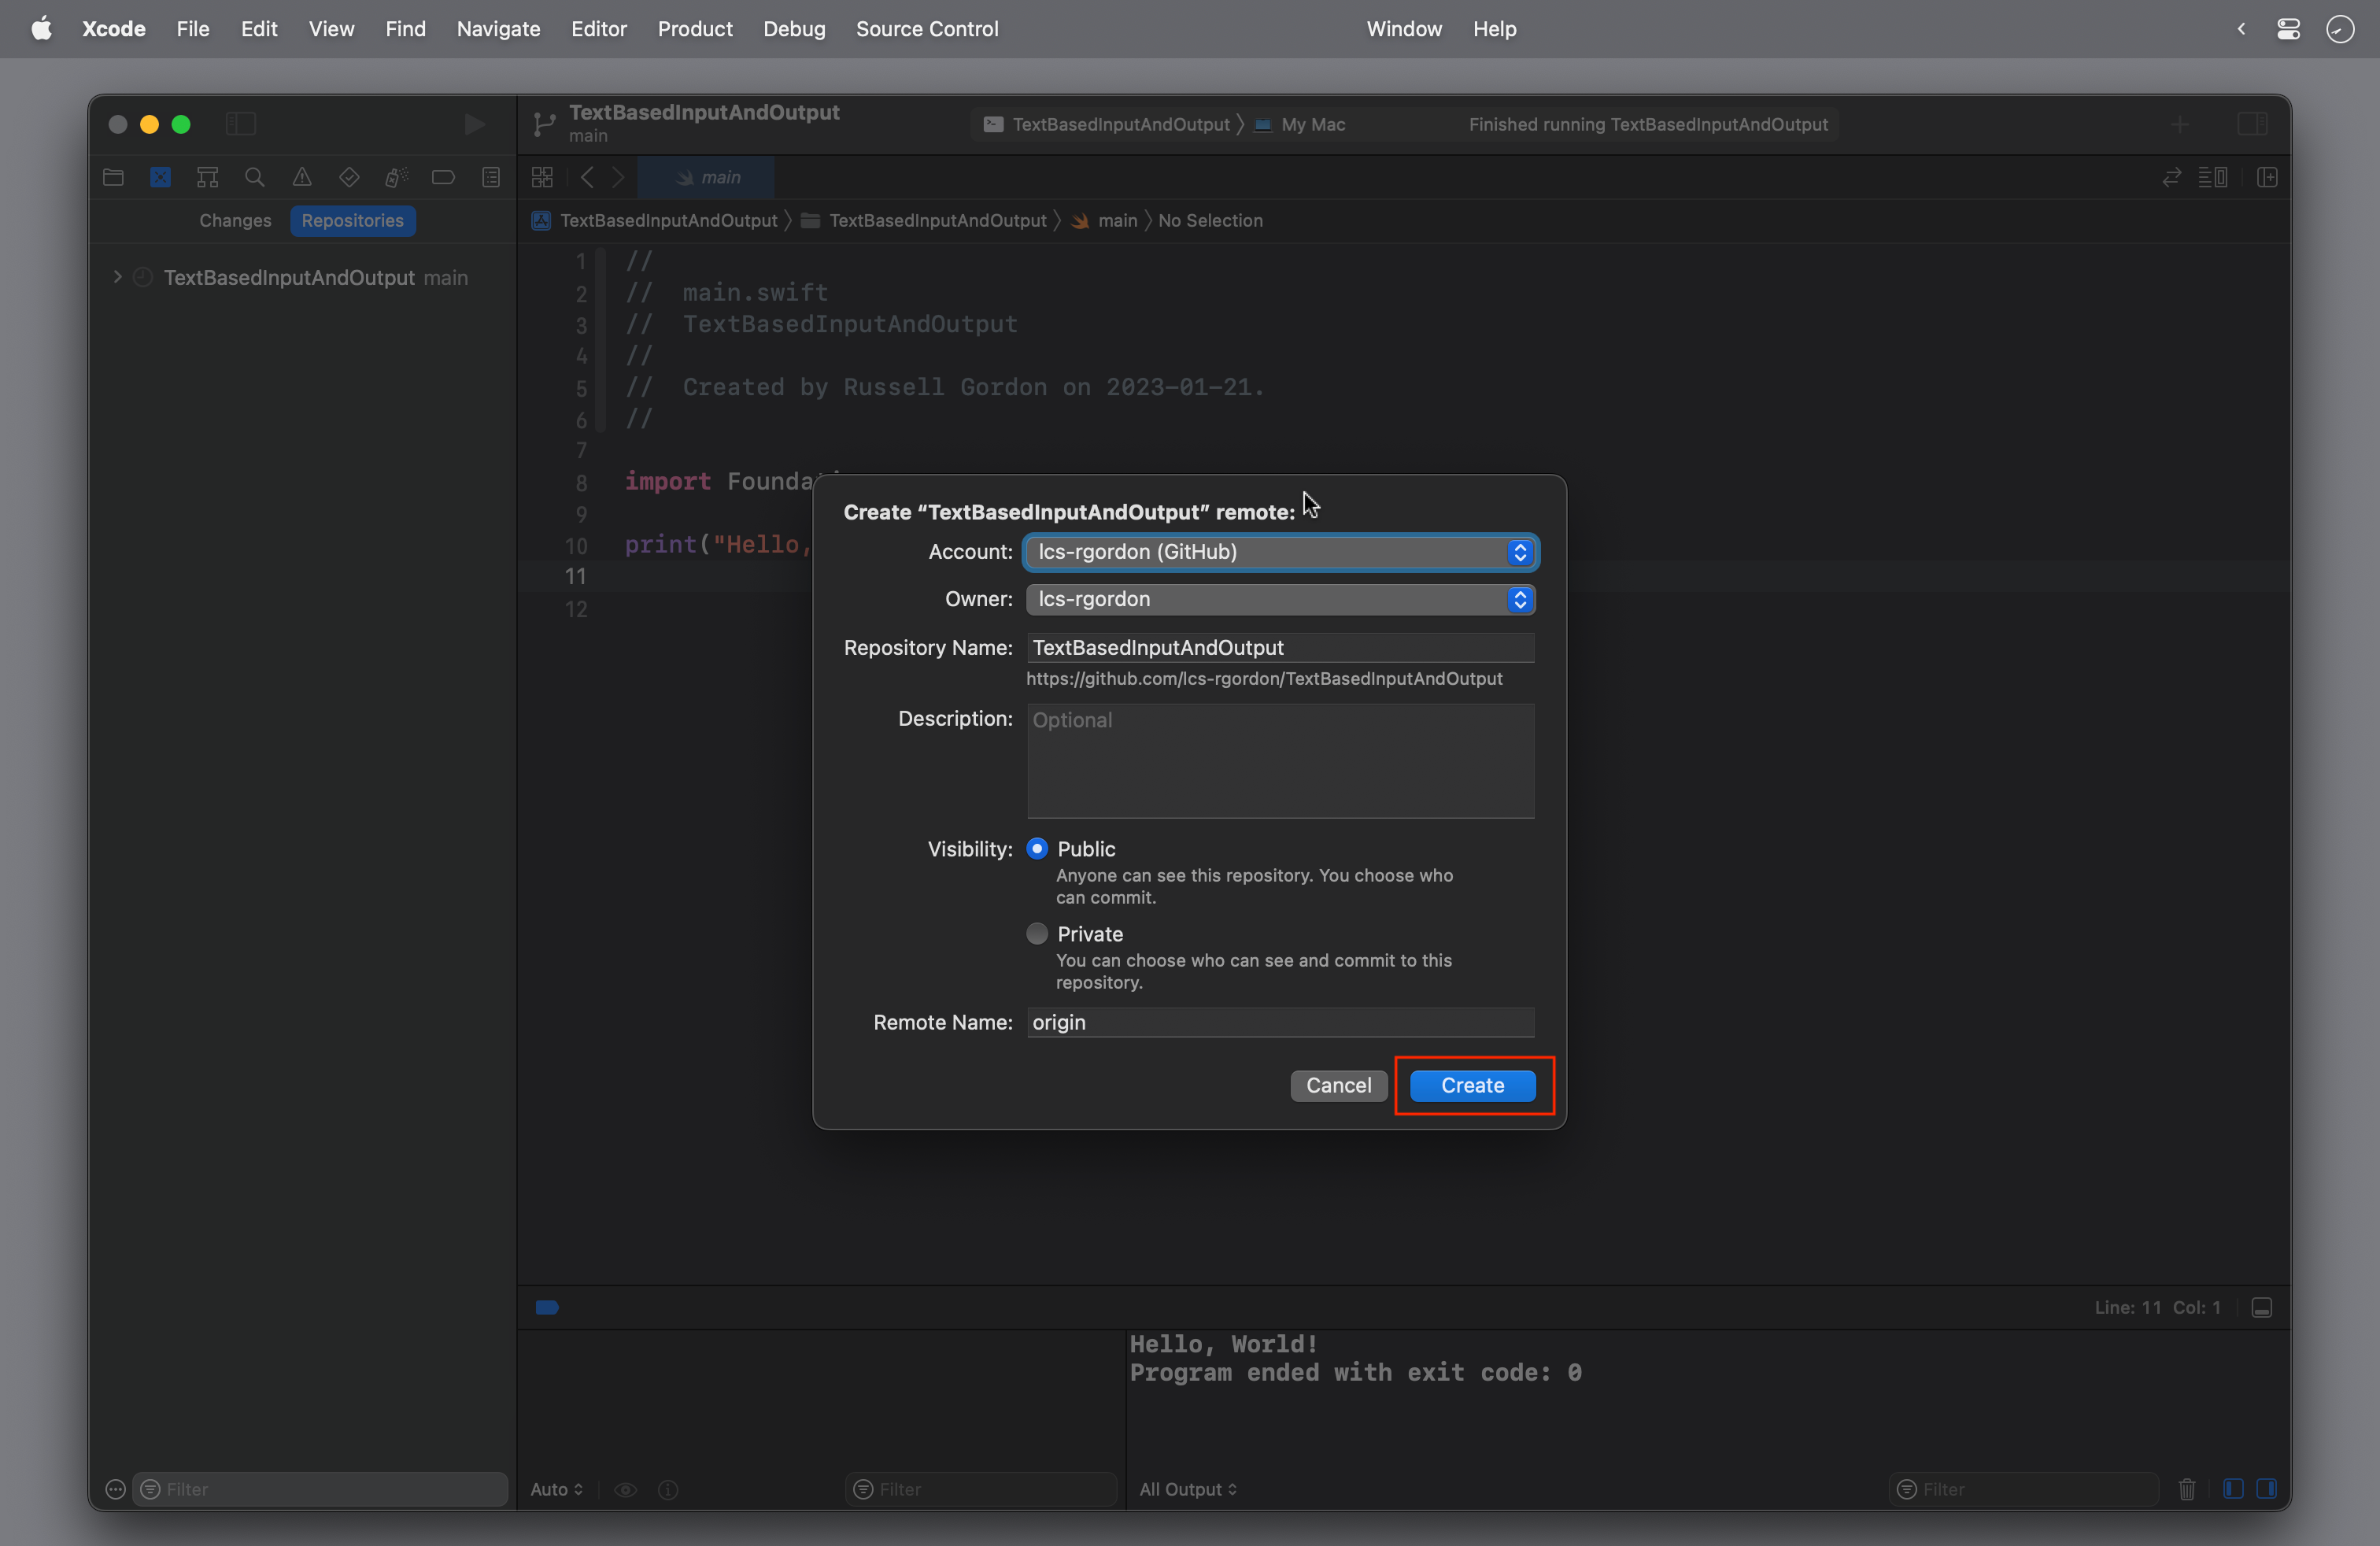
Task: Open the Debug navigator icon
Action: coord(396,177)
